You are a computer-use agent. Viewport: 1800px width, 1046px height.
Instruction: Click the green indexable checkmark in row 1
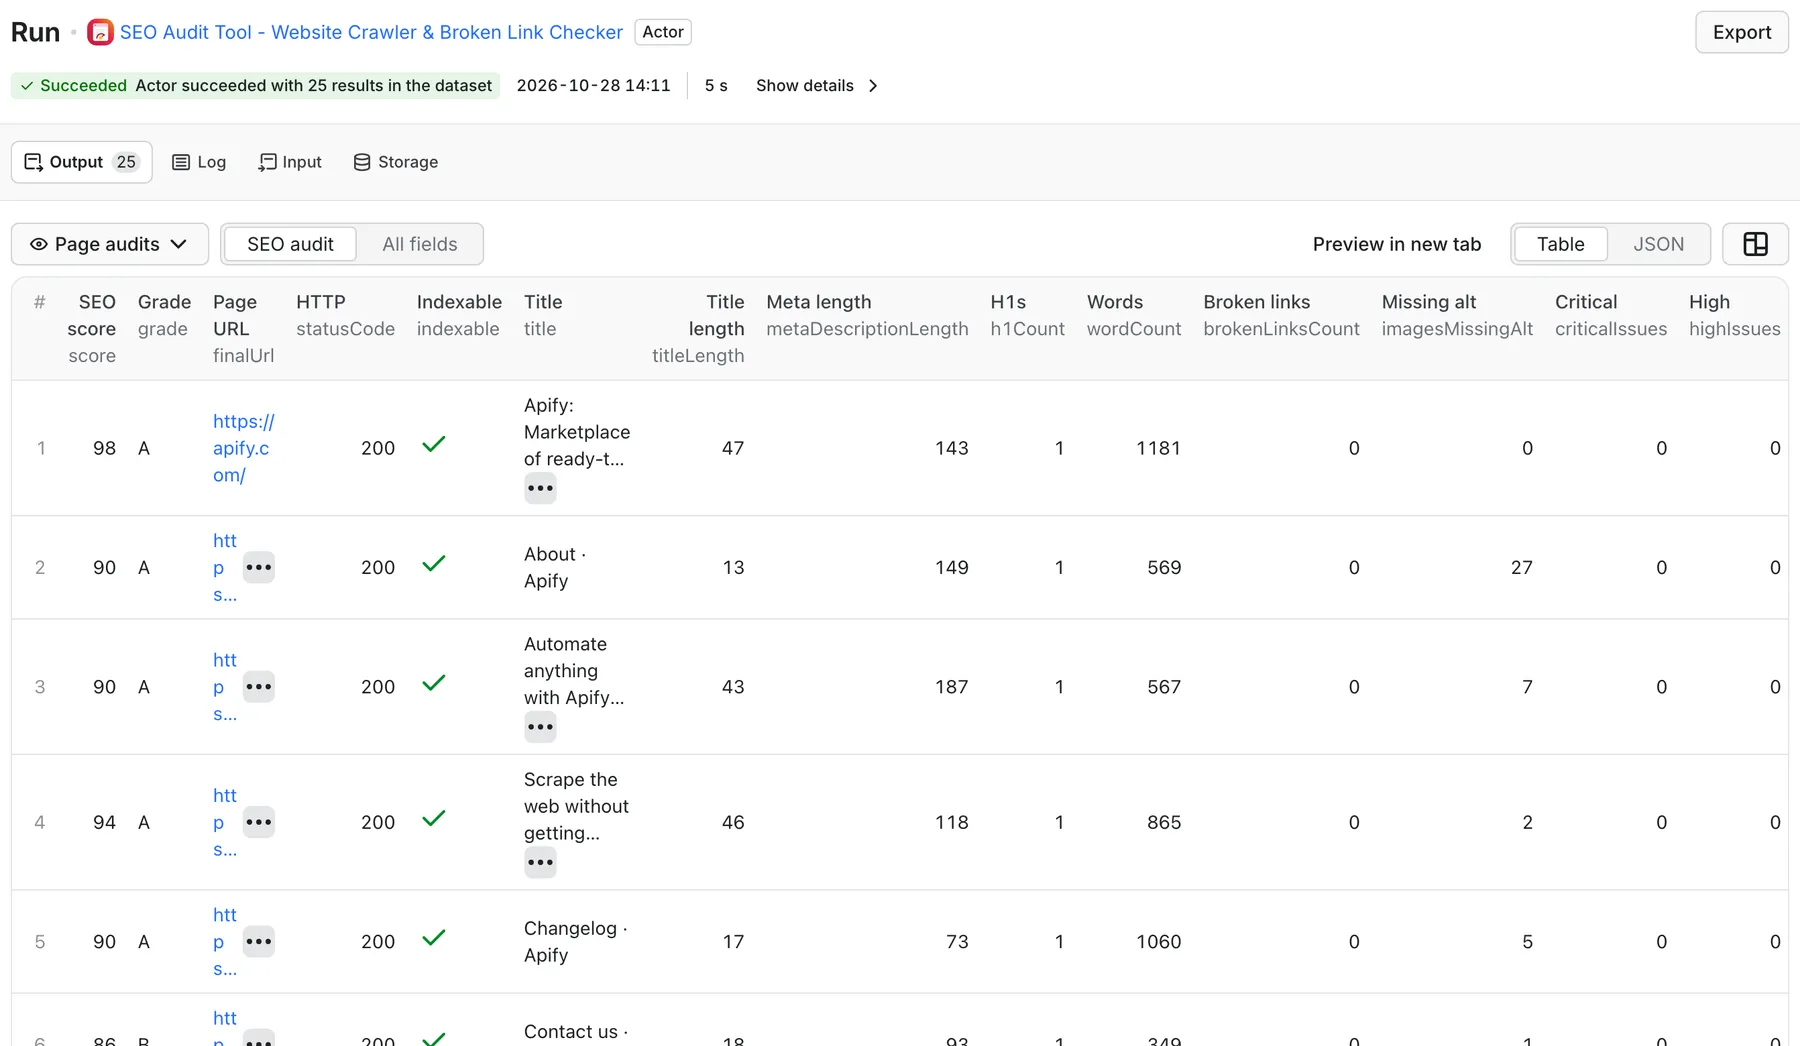[x=433, y=445]
